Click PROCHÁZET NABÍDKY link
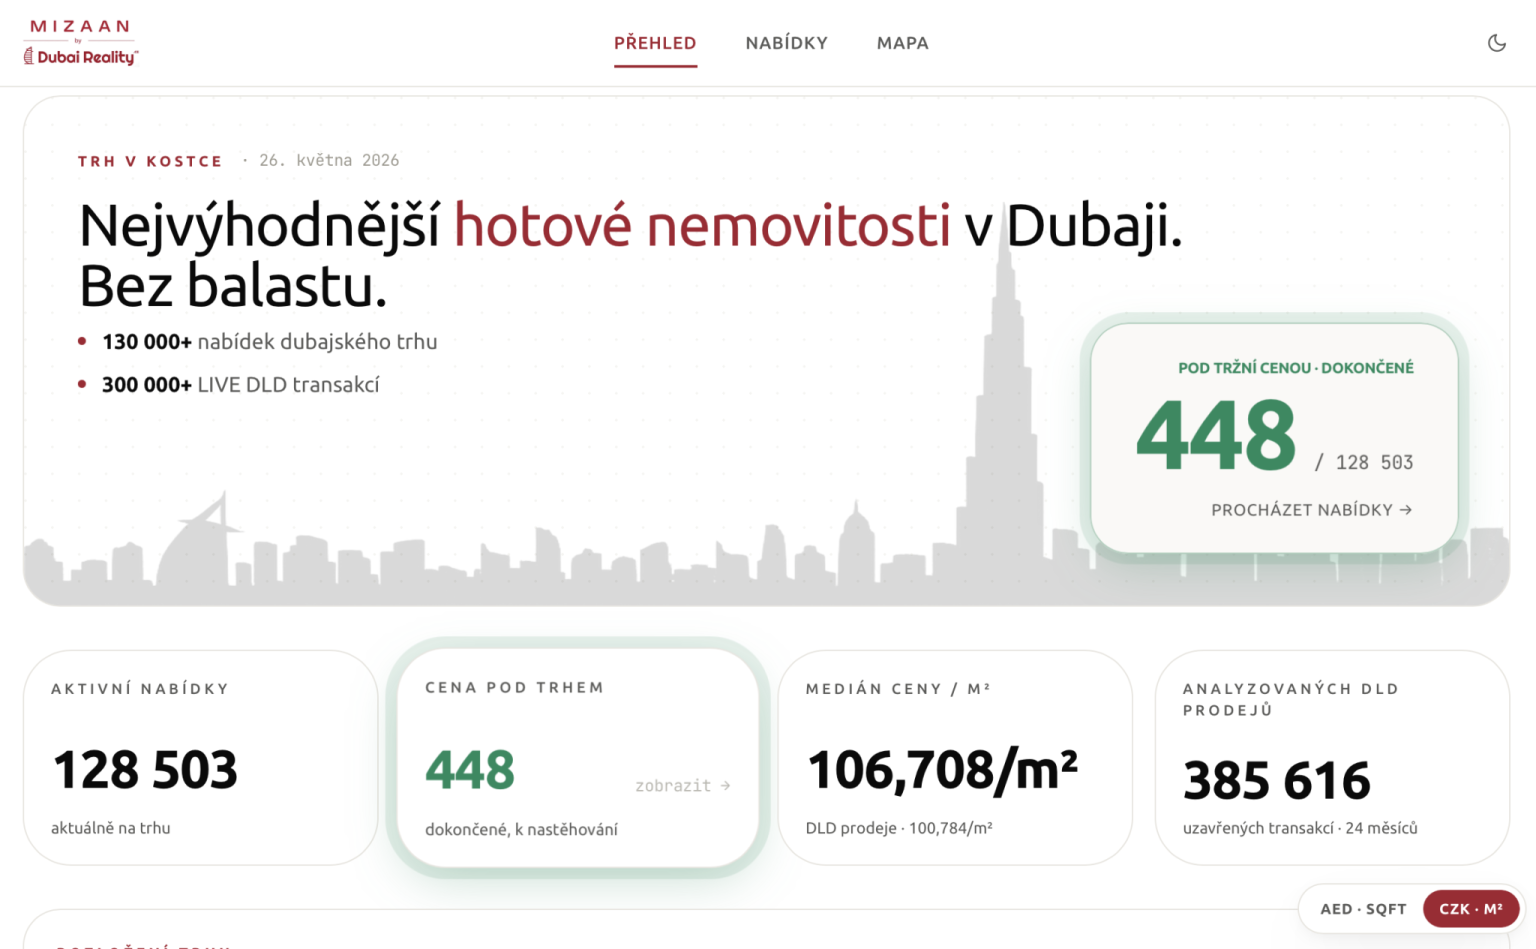The image size is (1536, 949). click(x=1312, y=510)
